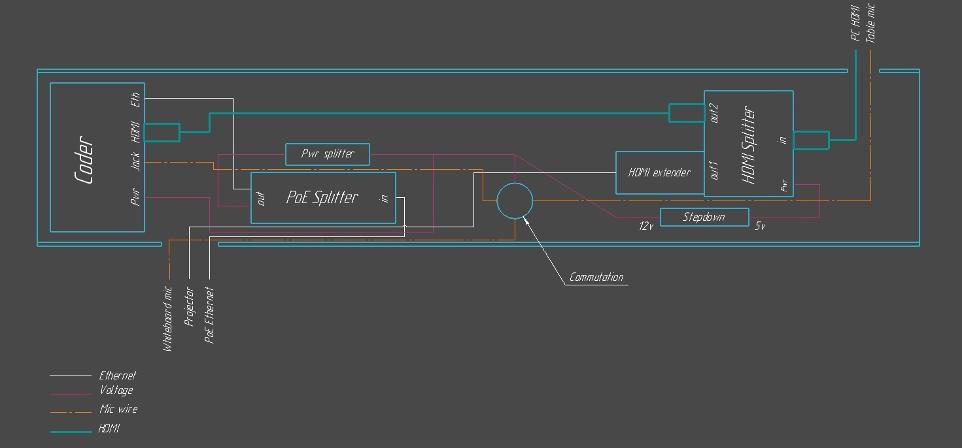Click the Table mic label

point(871,23)
